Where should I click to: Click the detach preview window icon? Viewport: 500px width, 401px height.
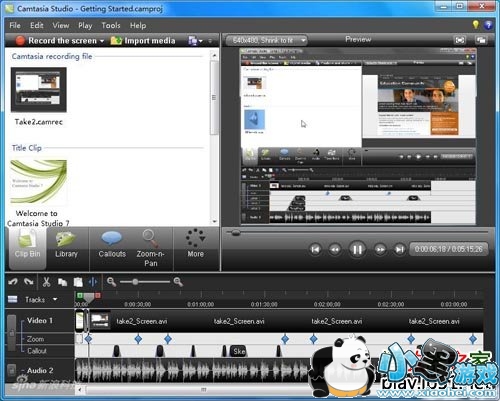point(481,40)
